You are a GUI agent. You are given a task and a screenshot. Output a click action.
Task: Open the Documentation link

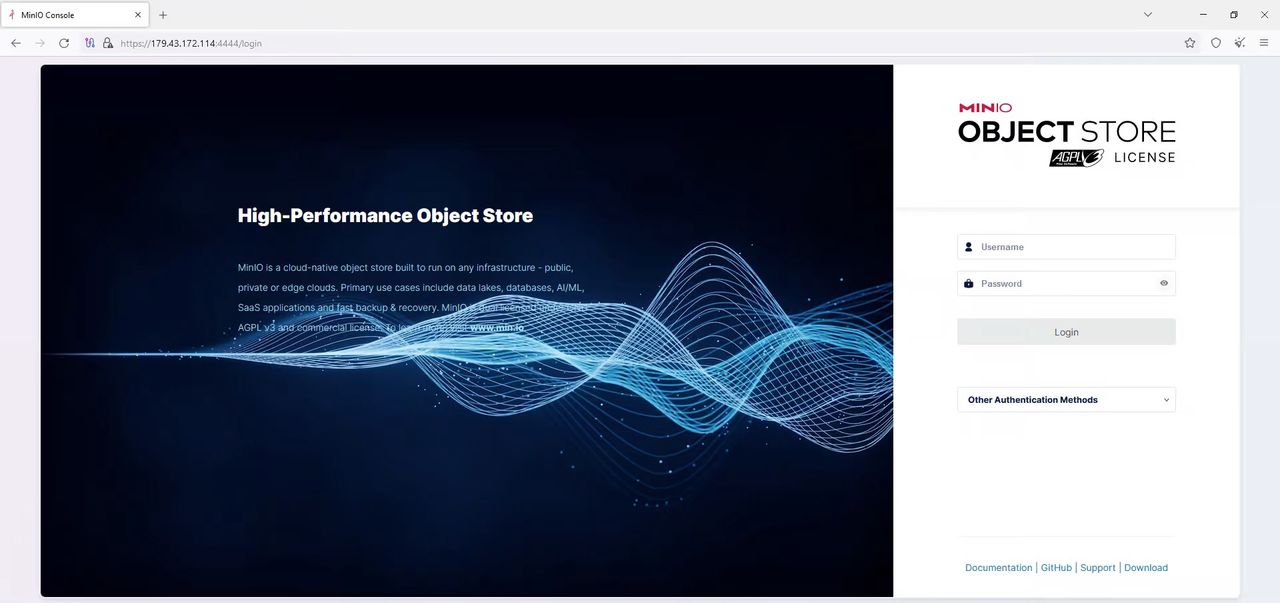(x=998, y=568)
